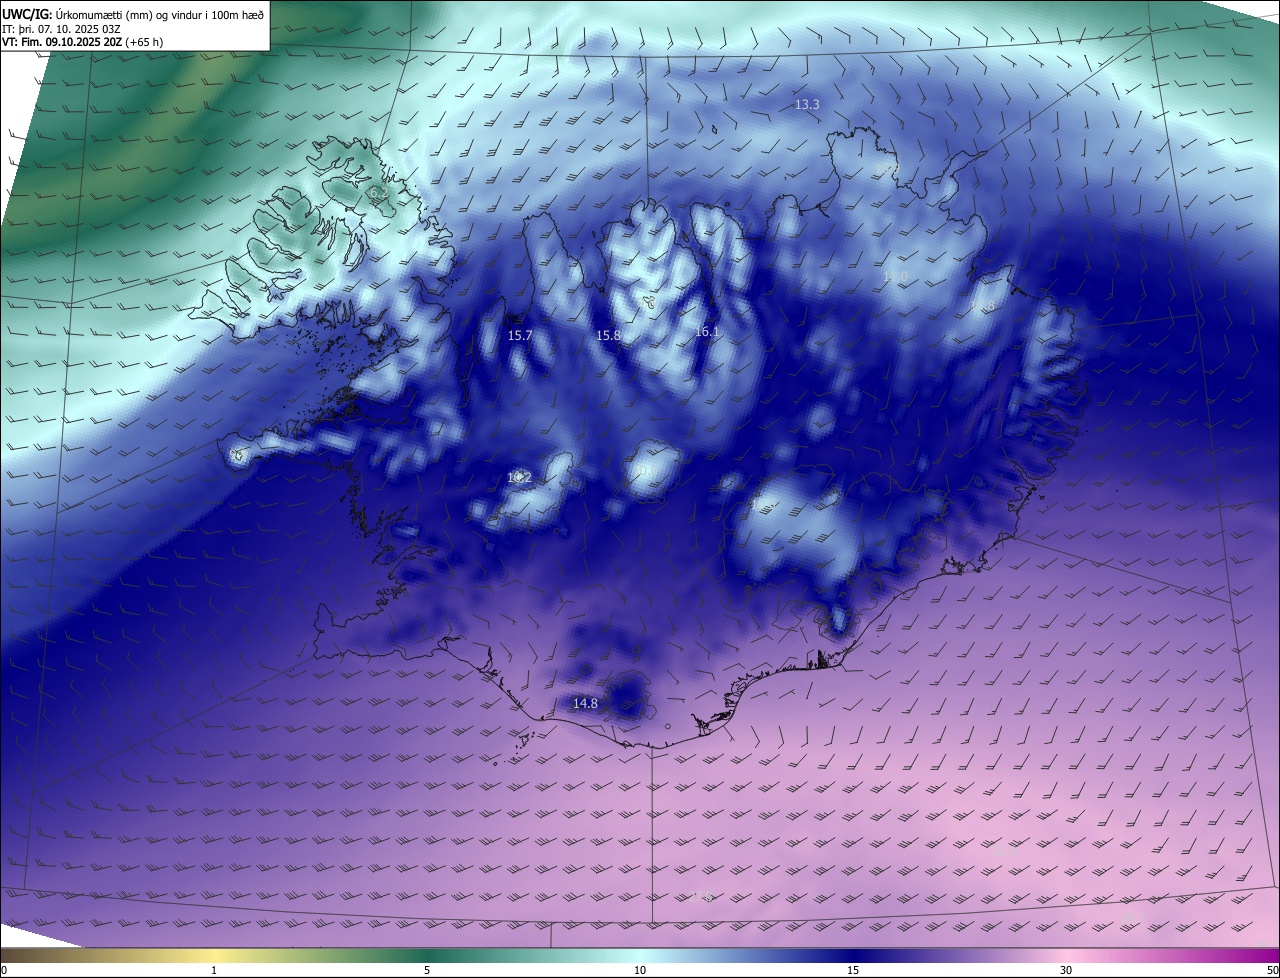Screen dimensions: 1280x978
Task: Click the 14.8 value label near the south coast
Action: (x=585, y=704)
